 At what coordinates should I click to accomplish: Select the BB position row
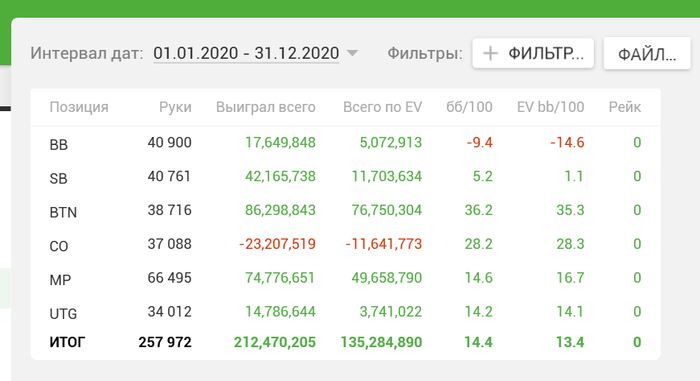pos(345,143)
